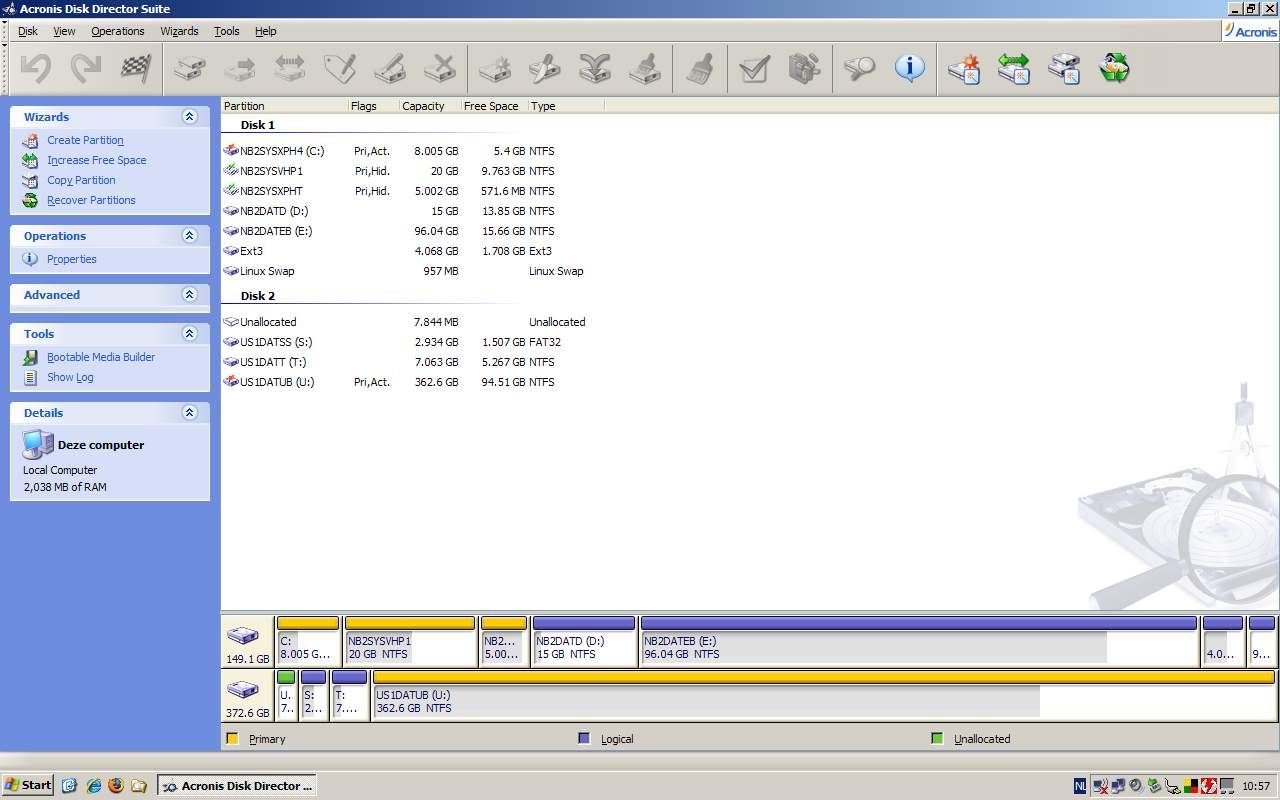Viewport: 1280px width, 800px height.
Task: Collapse the Tools panel
Action: (190, 333)
